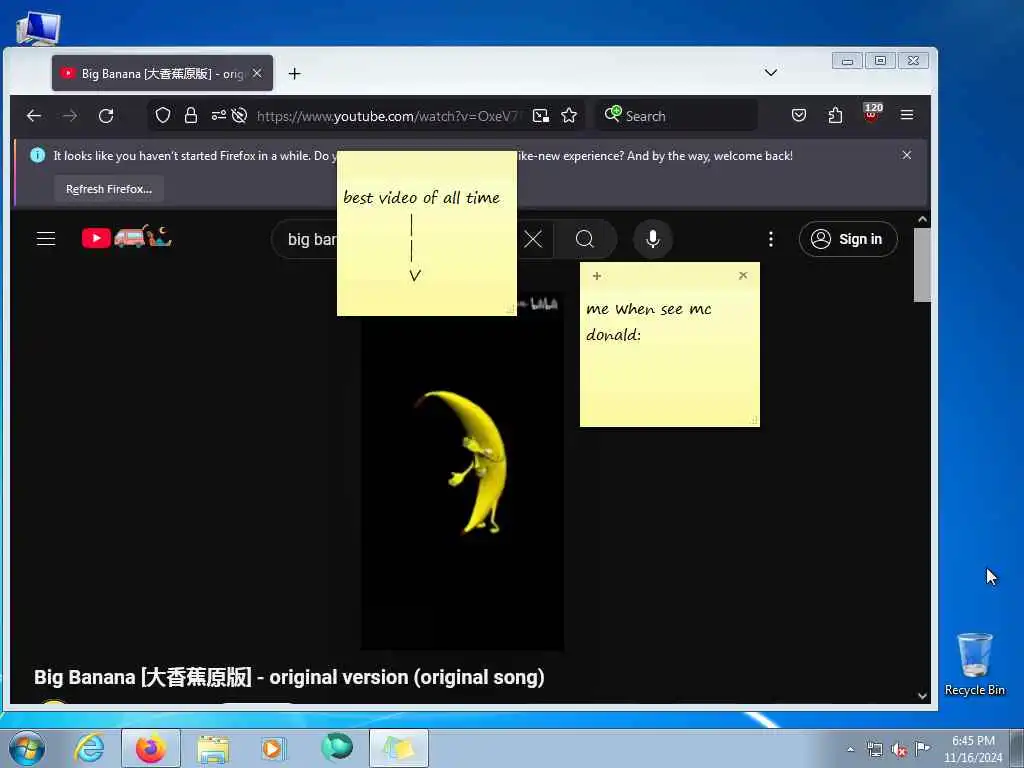Click the Big Banana video title text

[289, 677]
